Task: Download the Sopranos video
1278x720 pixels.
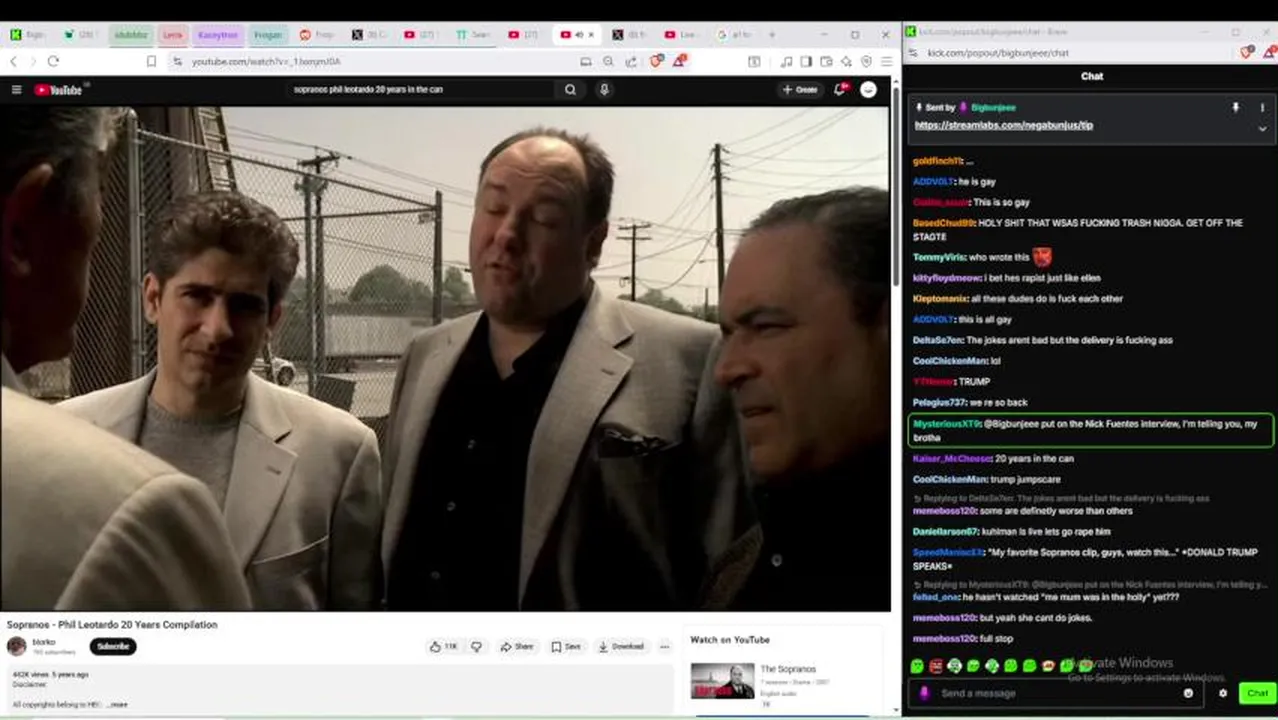Action: (x=621, y=646)
